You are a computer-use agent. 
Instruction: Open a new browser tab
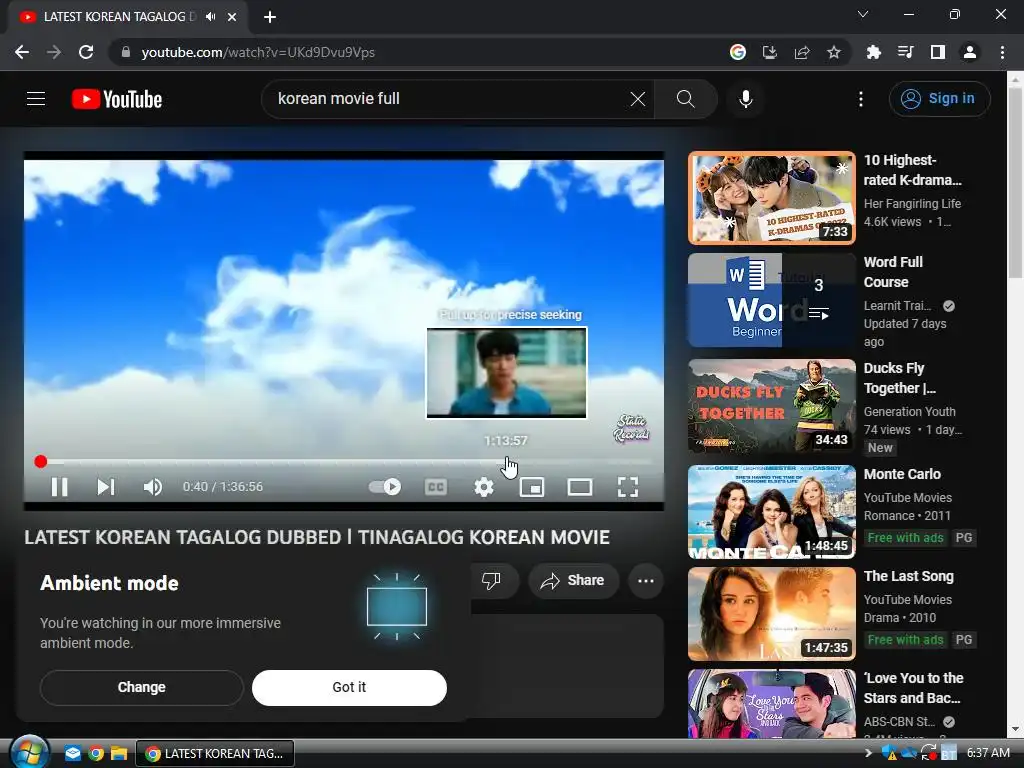click(x=270, y=17)
